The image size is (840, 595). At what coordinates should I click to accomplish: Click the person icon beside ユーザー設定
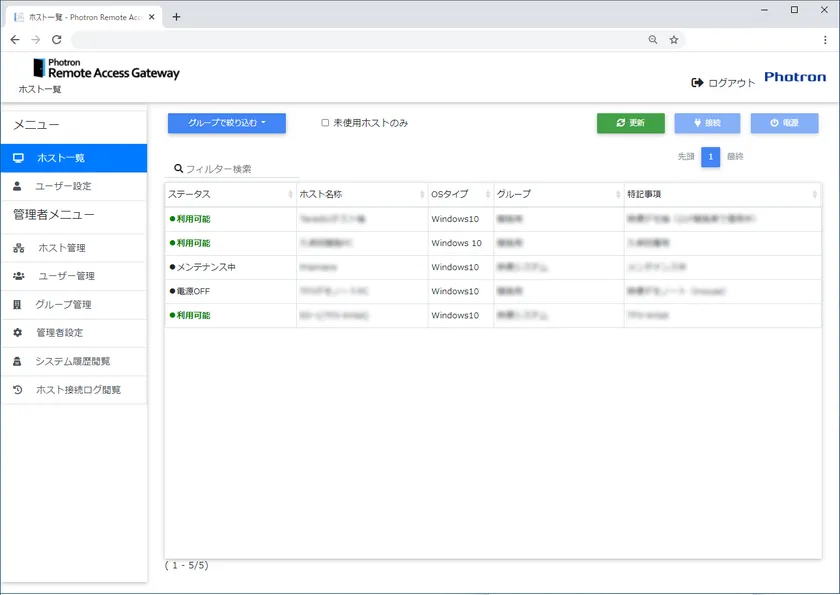tap(18, 186)
